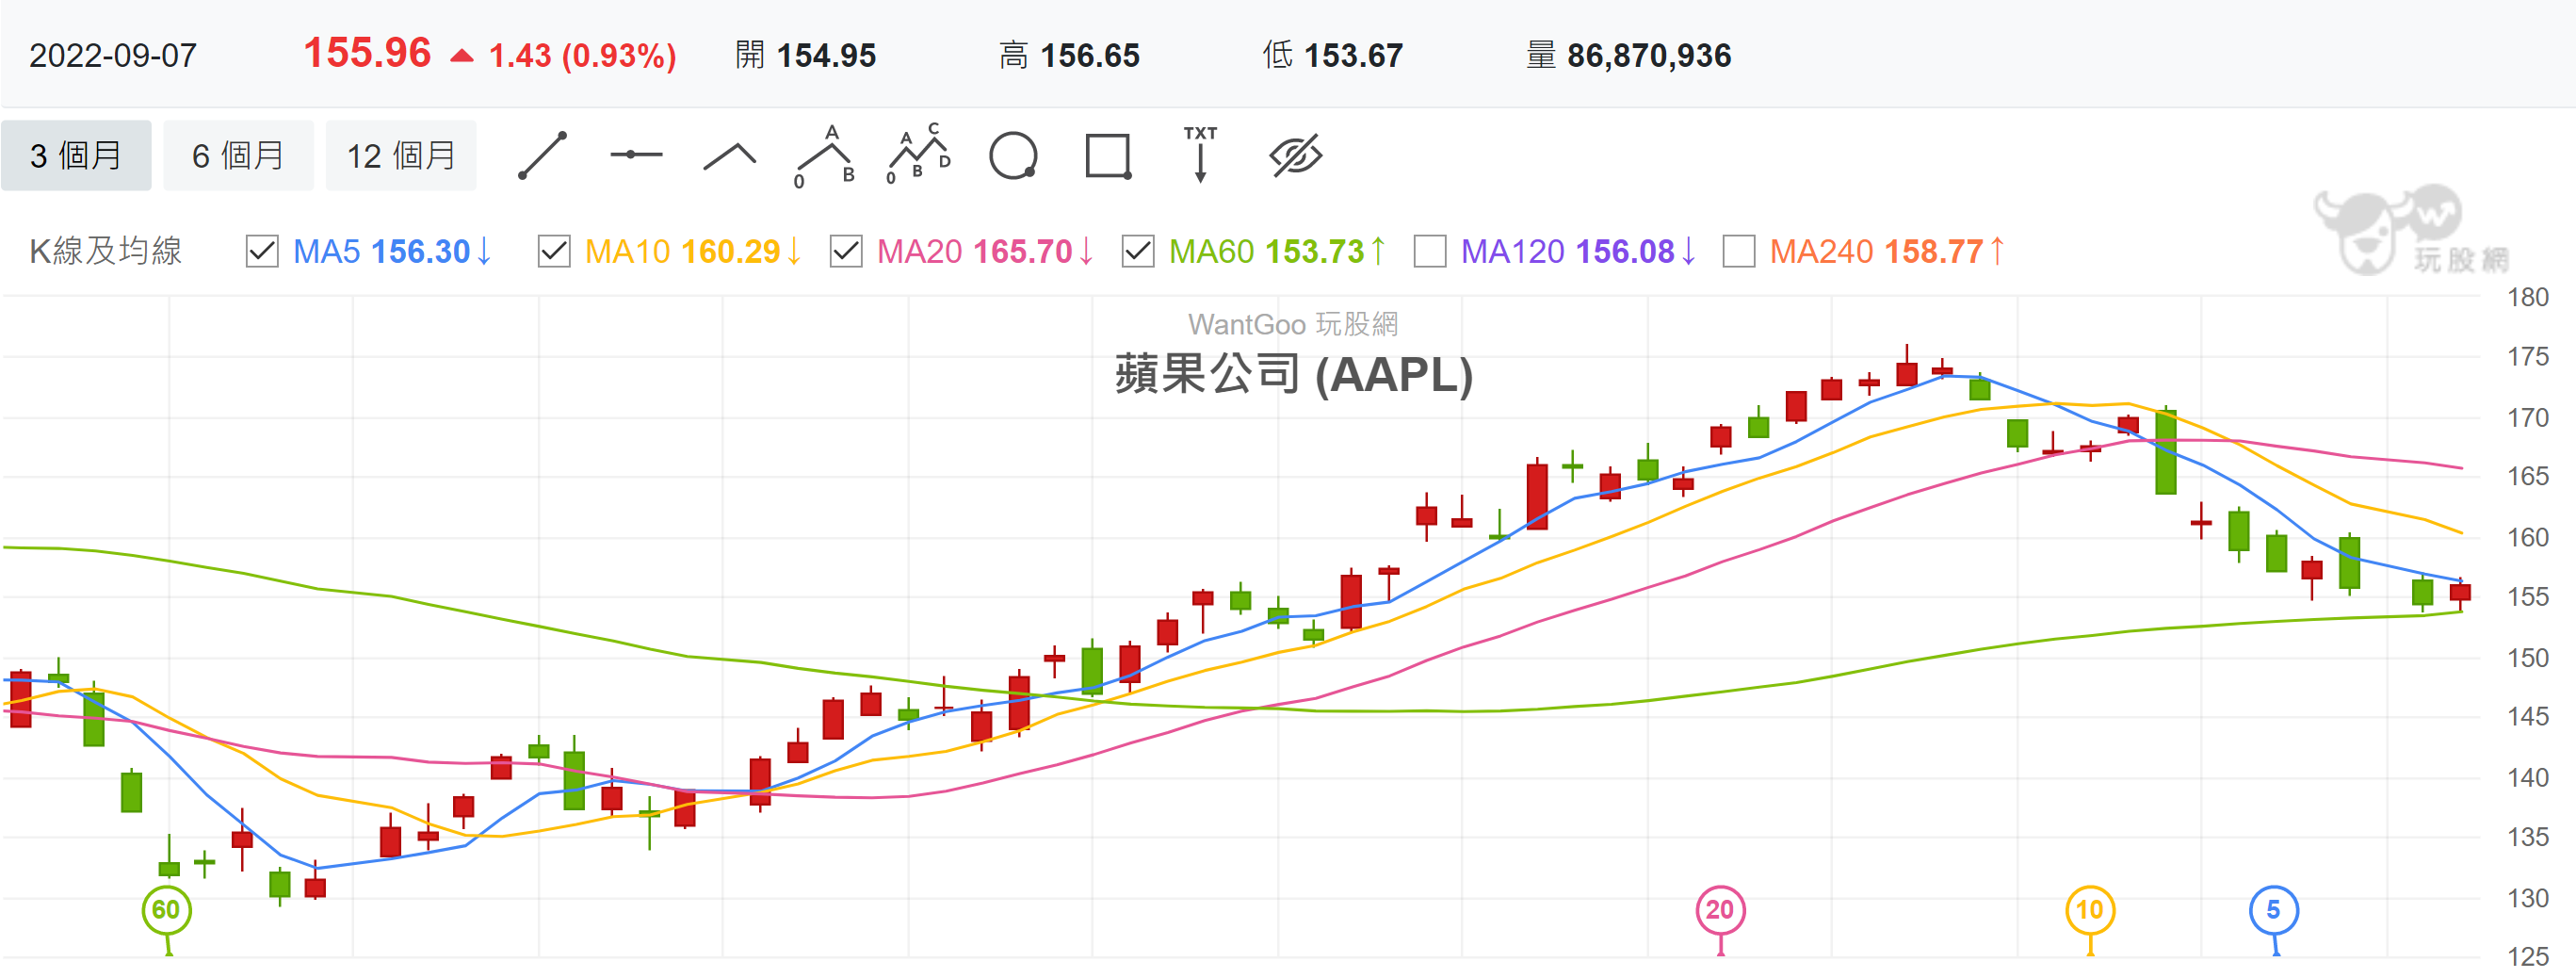Click the 130 price axis label
Image resolution: width=2576 pixels, height=978 pixels.
[2528, 898]
